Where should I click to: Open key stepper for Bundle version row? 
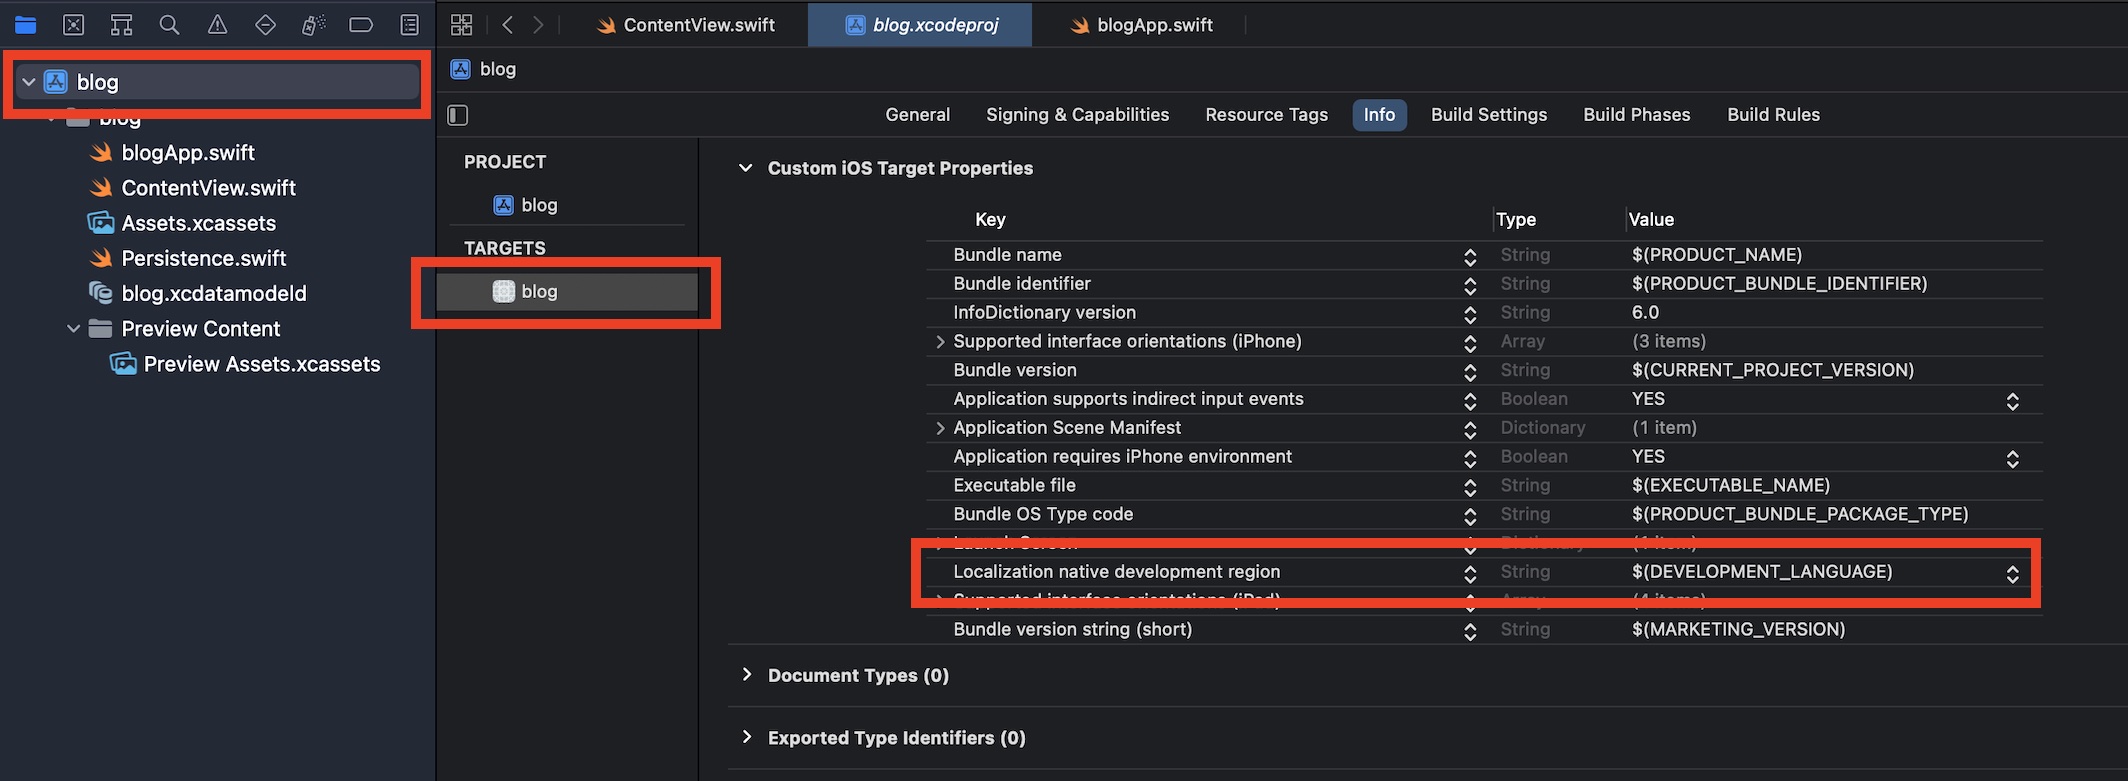pos(1470,372)
